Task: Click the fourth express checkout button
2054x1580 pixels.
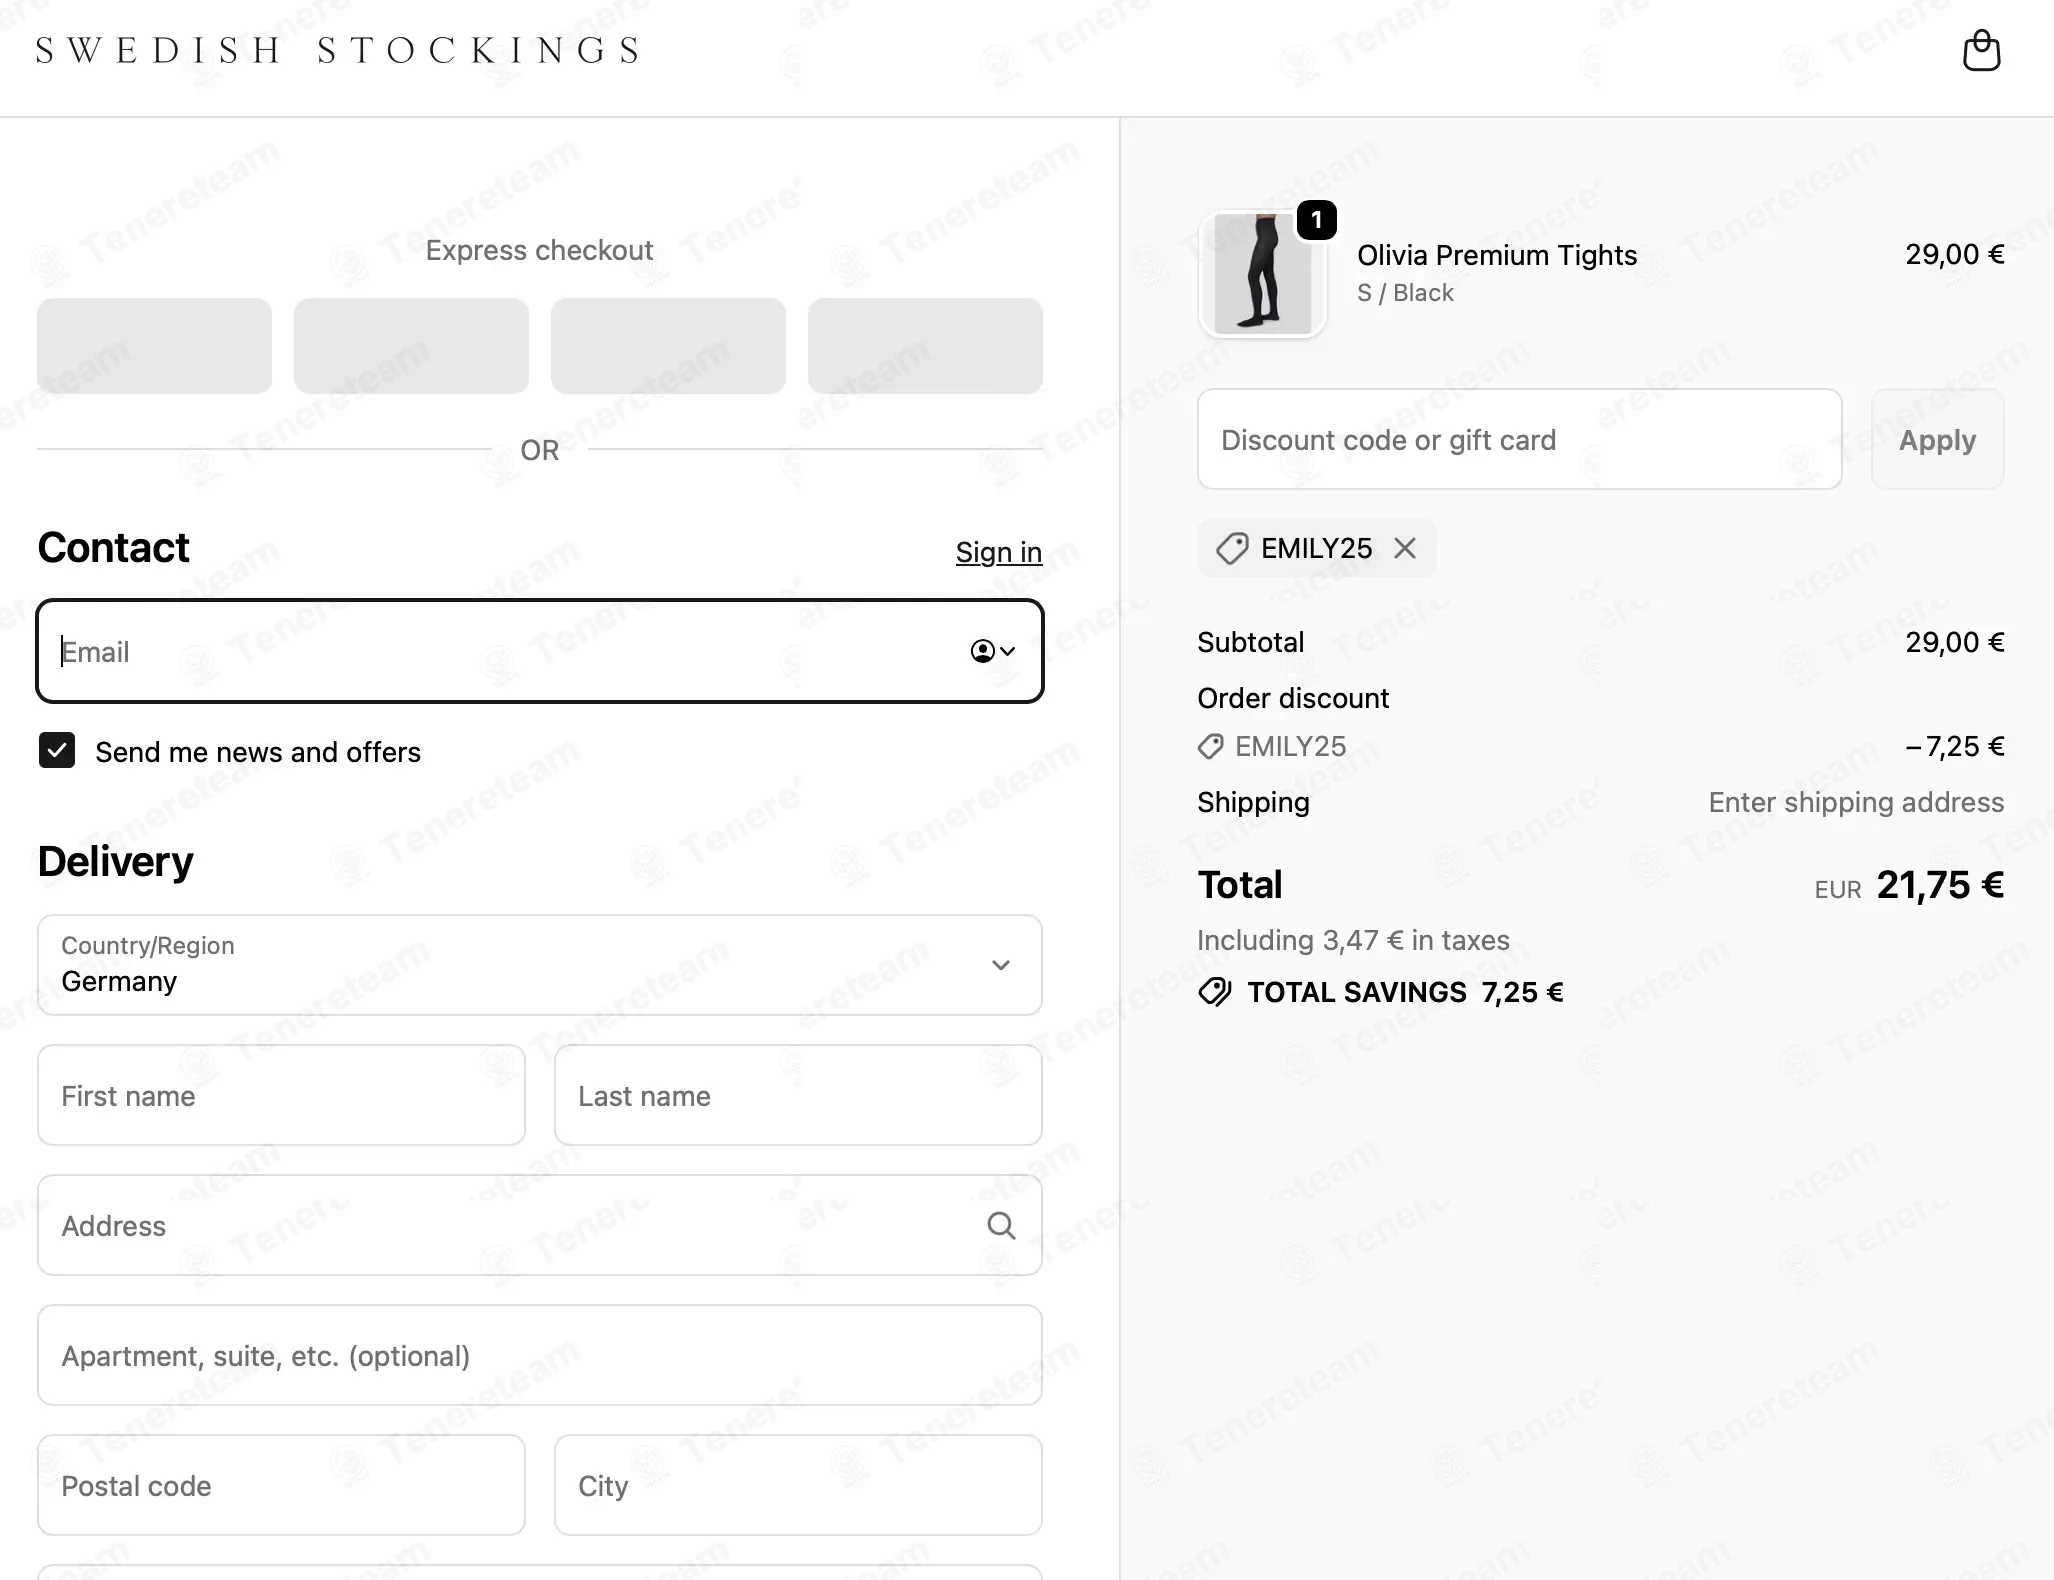Action: point(925,346)
